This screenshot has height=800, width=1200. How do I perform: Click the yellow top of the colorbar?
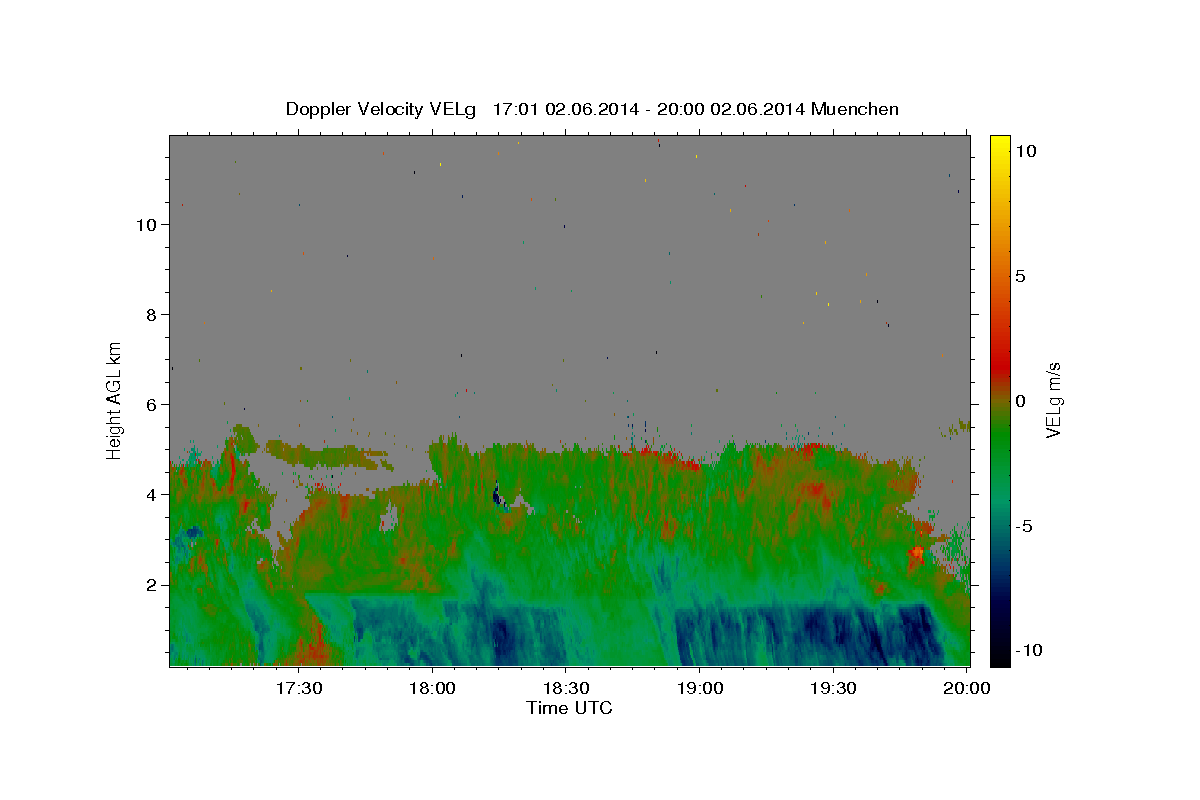[999, 145]
